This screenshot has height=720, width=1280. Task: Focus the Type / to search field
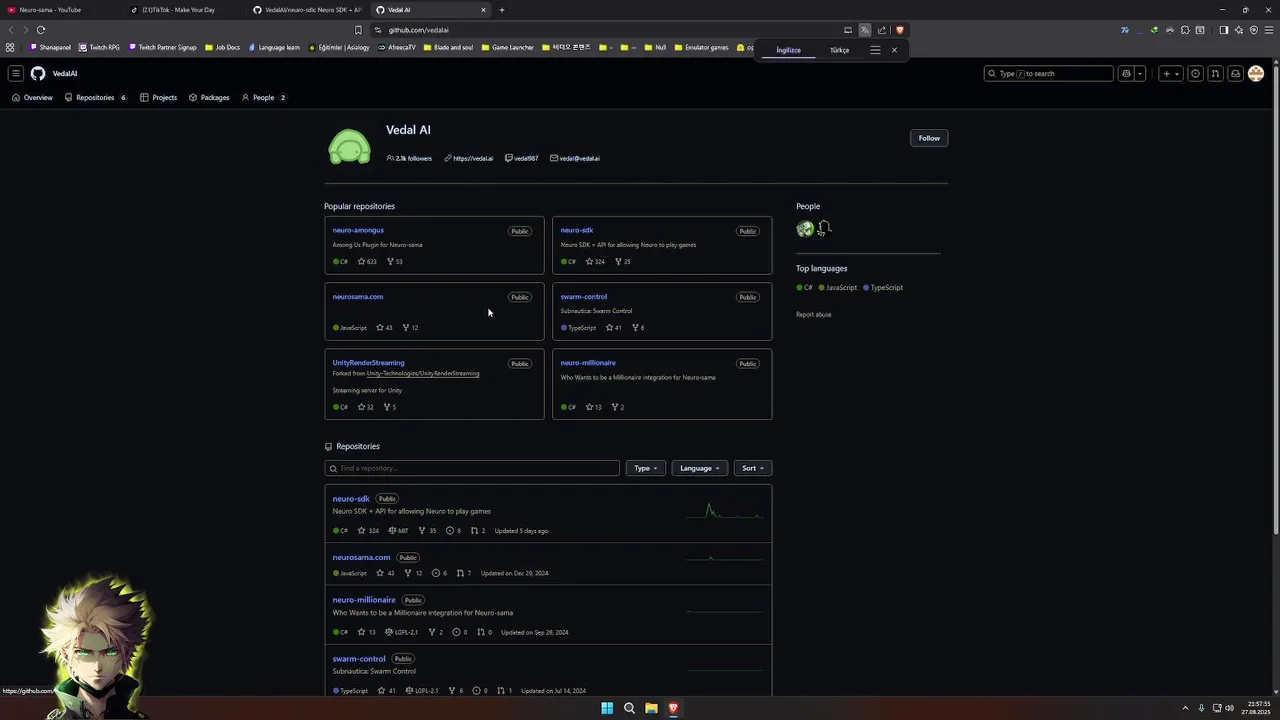pos(1048,73)
